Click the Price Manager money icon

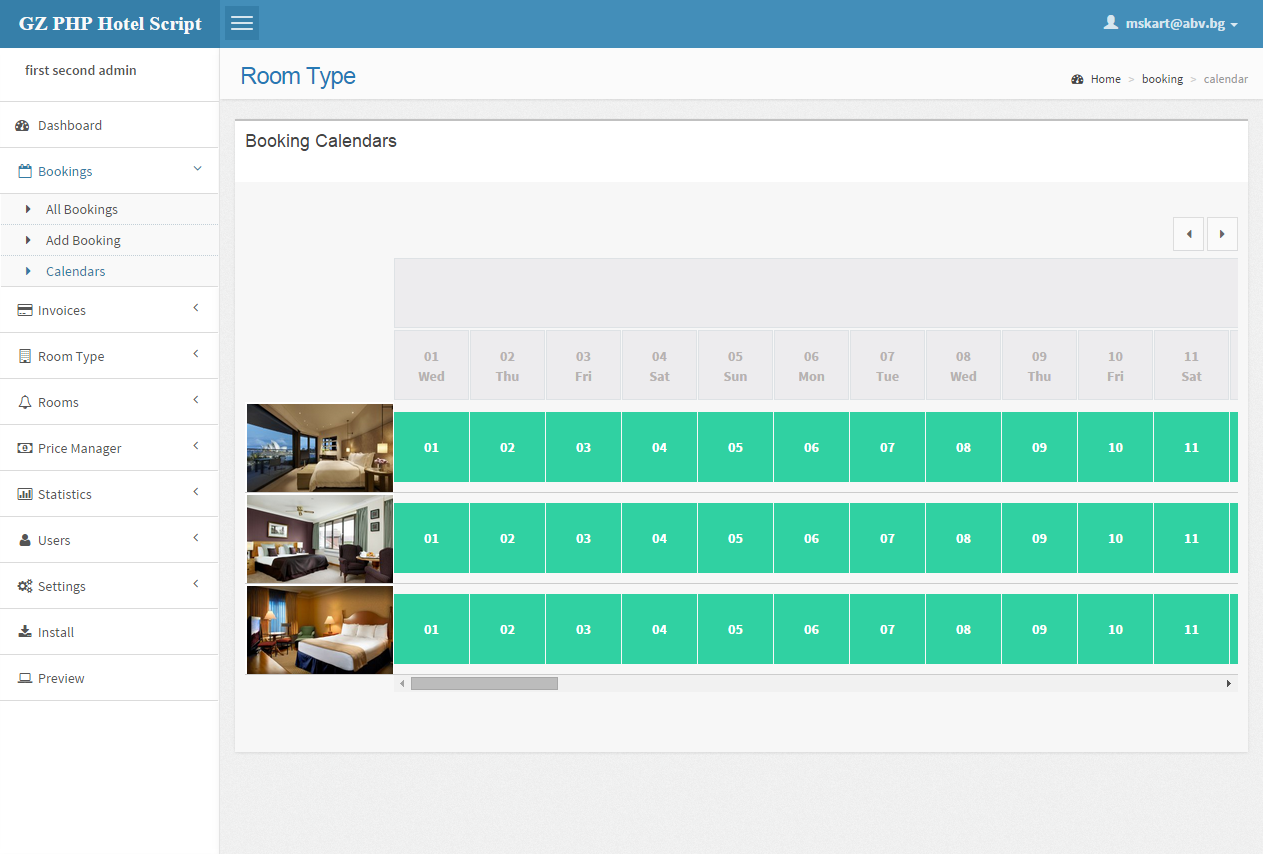(x=25, y=448)
